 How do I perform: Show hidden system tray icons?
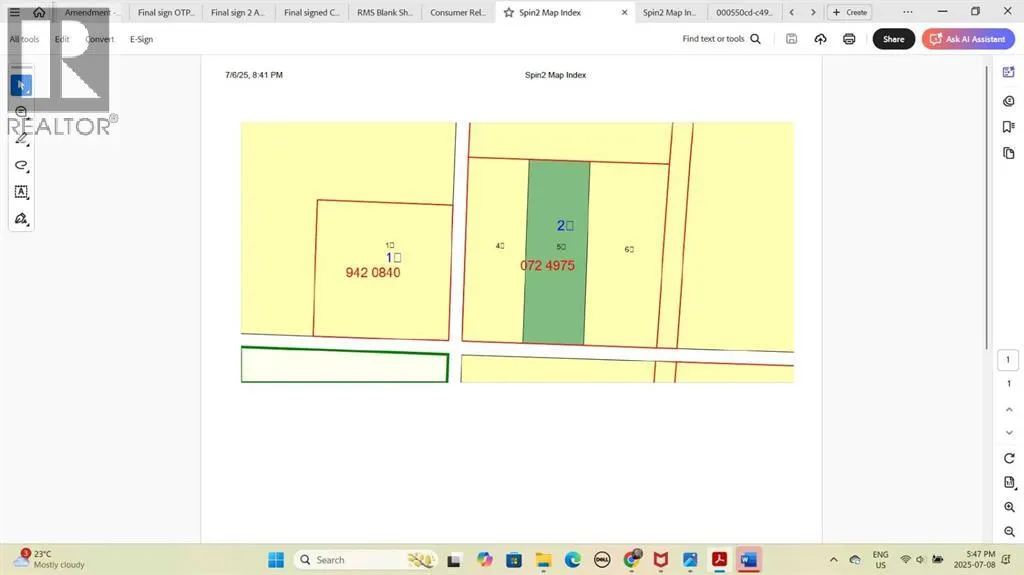833,559
